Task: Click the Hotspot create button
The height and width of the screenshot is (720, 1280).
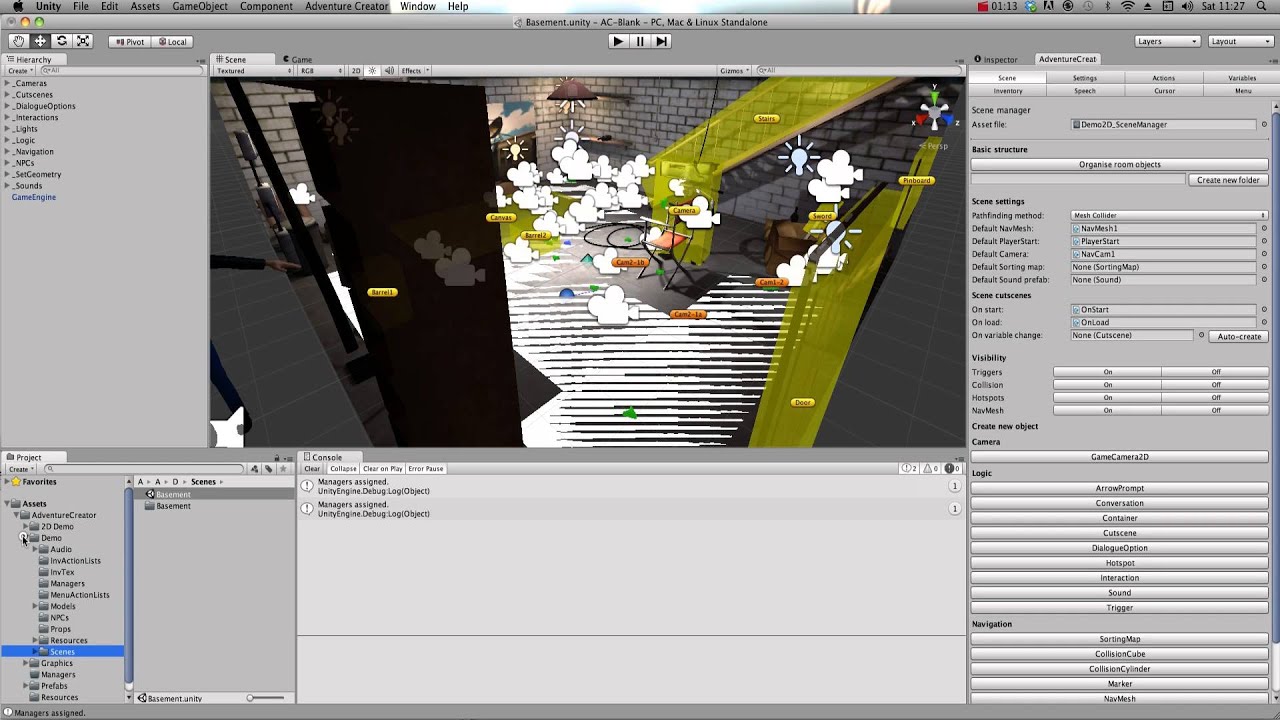Action: (x=1120, y=563)
